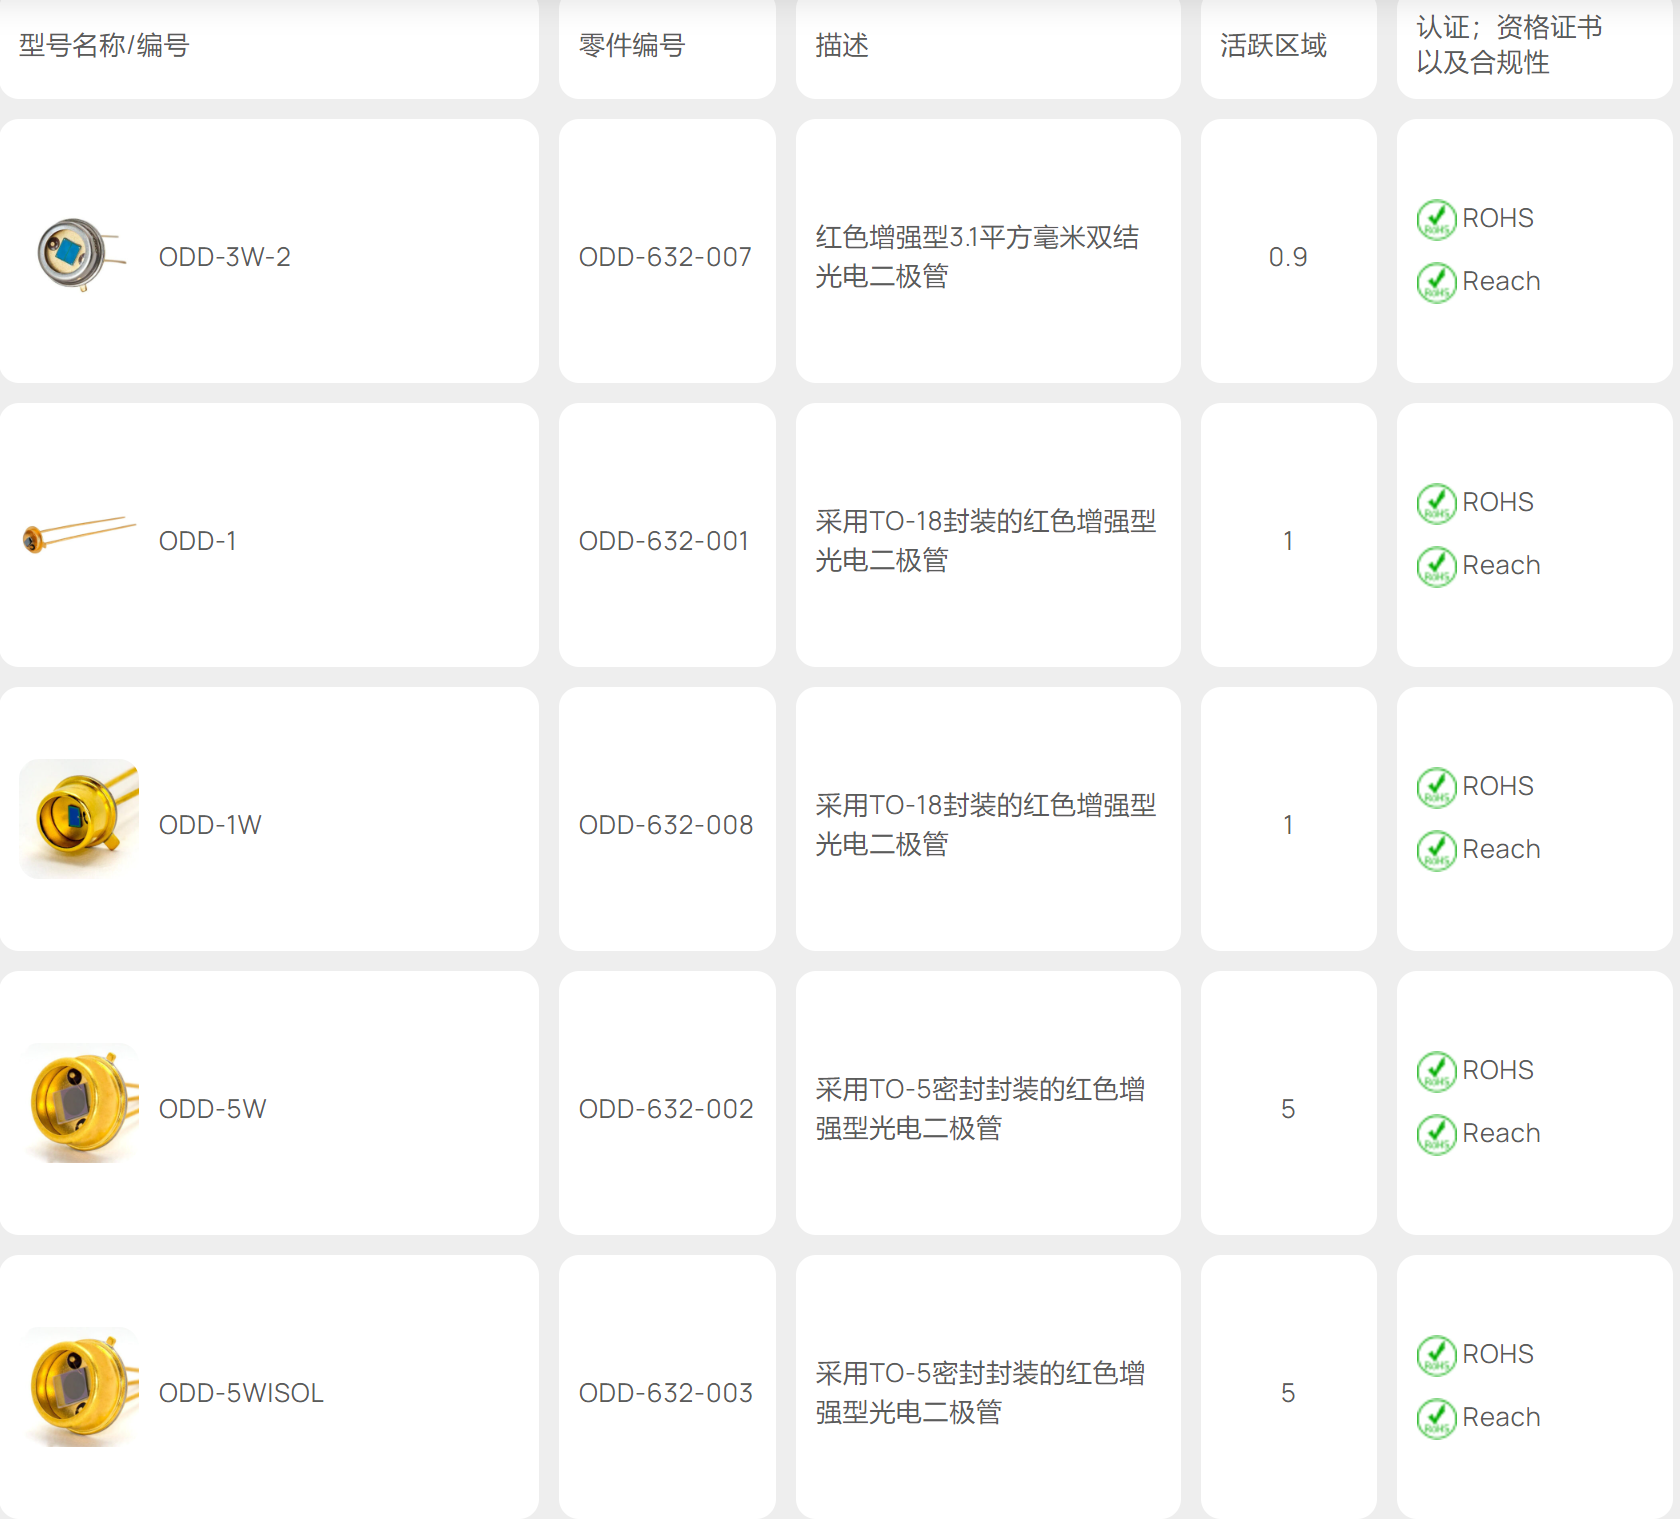Screen dimensions: 1680x1519
Task: Select part number ODD-632-008
Action: click(666, 825)
